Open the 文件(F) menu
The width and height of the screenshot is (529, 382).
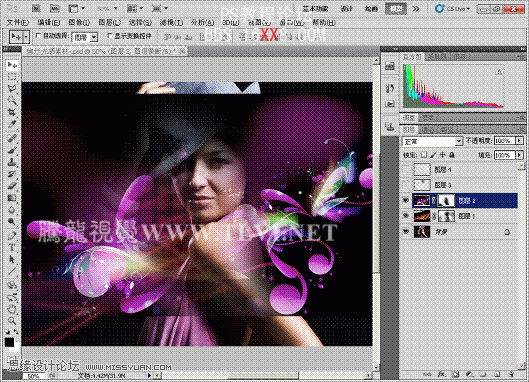pyautogui.click(x=18, y=23)
